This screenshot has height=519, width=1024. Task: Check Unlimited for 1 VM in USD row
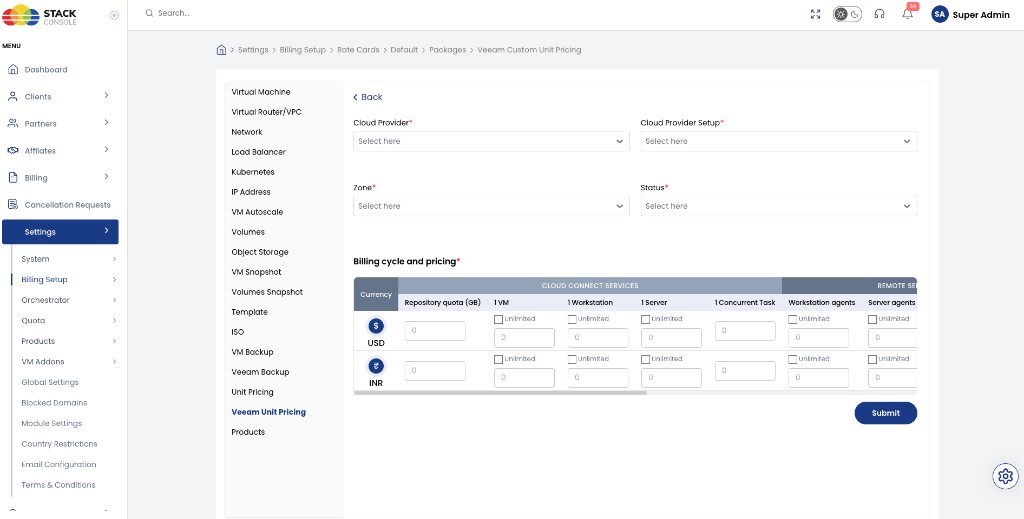(498, 319)
